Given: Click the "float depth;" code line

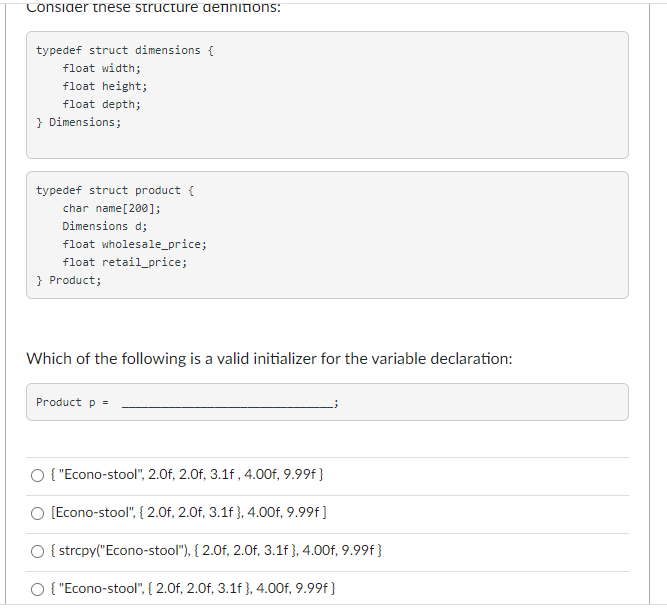Looking at the screenshot, I should pyautogui.click(x=101, y=104).
